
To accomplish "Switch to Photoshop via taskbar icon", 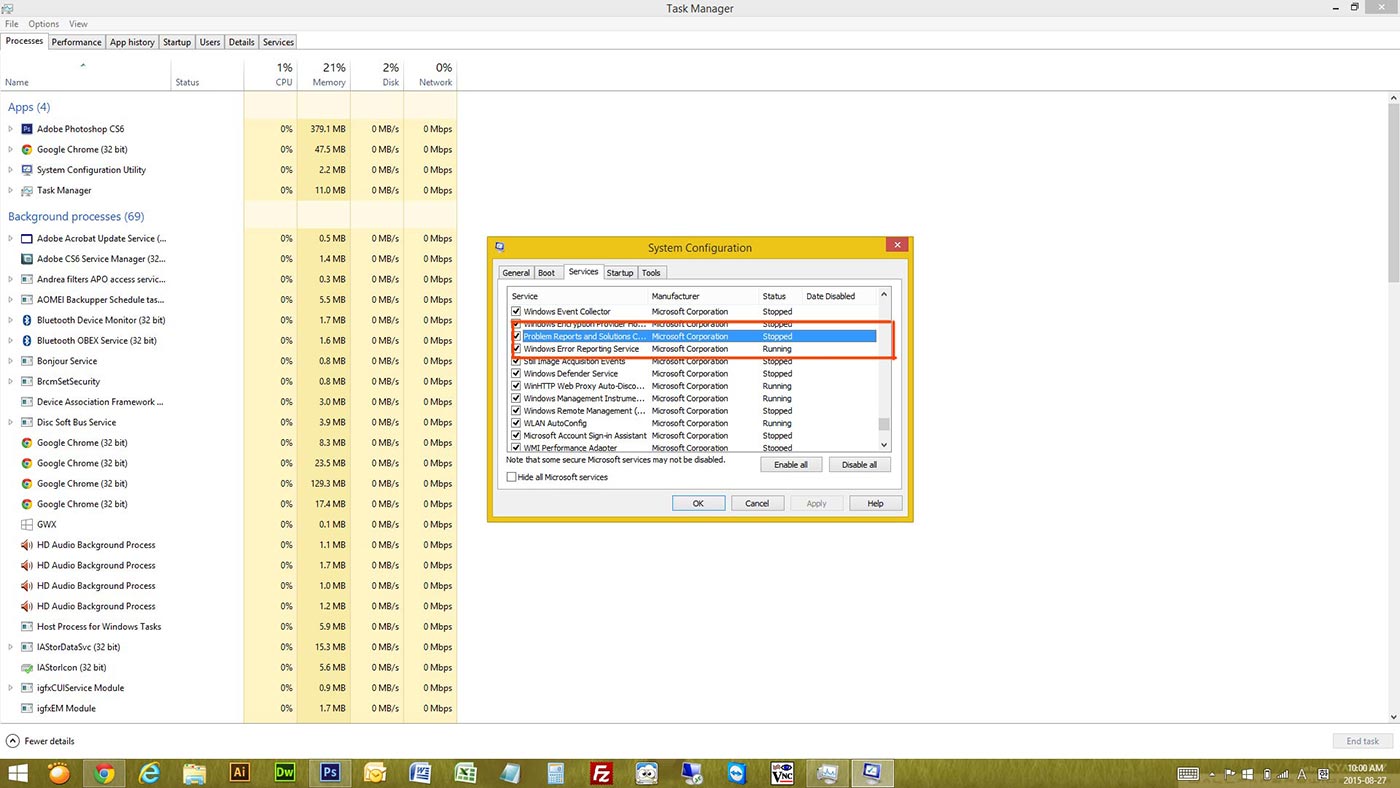I will coord(330,772).
